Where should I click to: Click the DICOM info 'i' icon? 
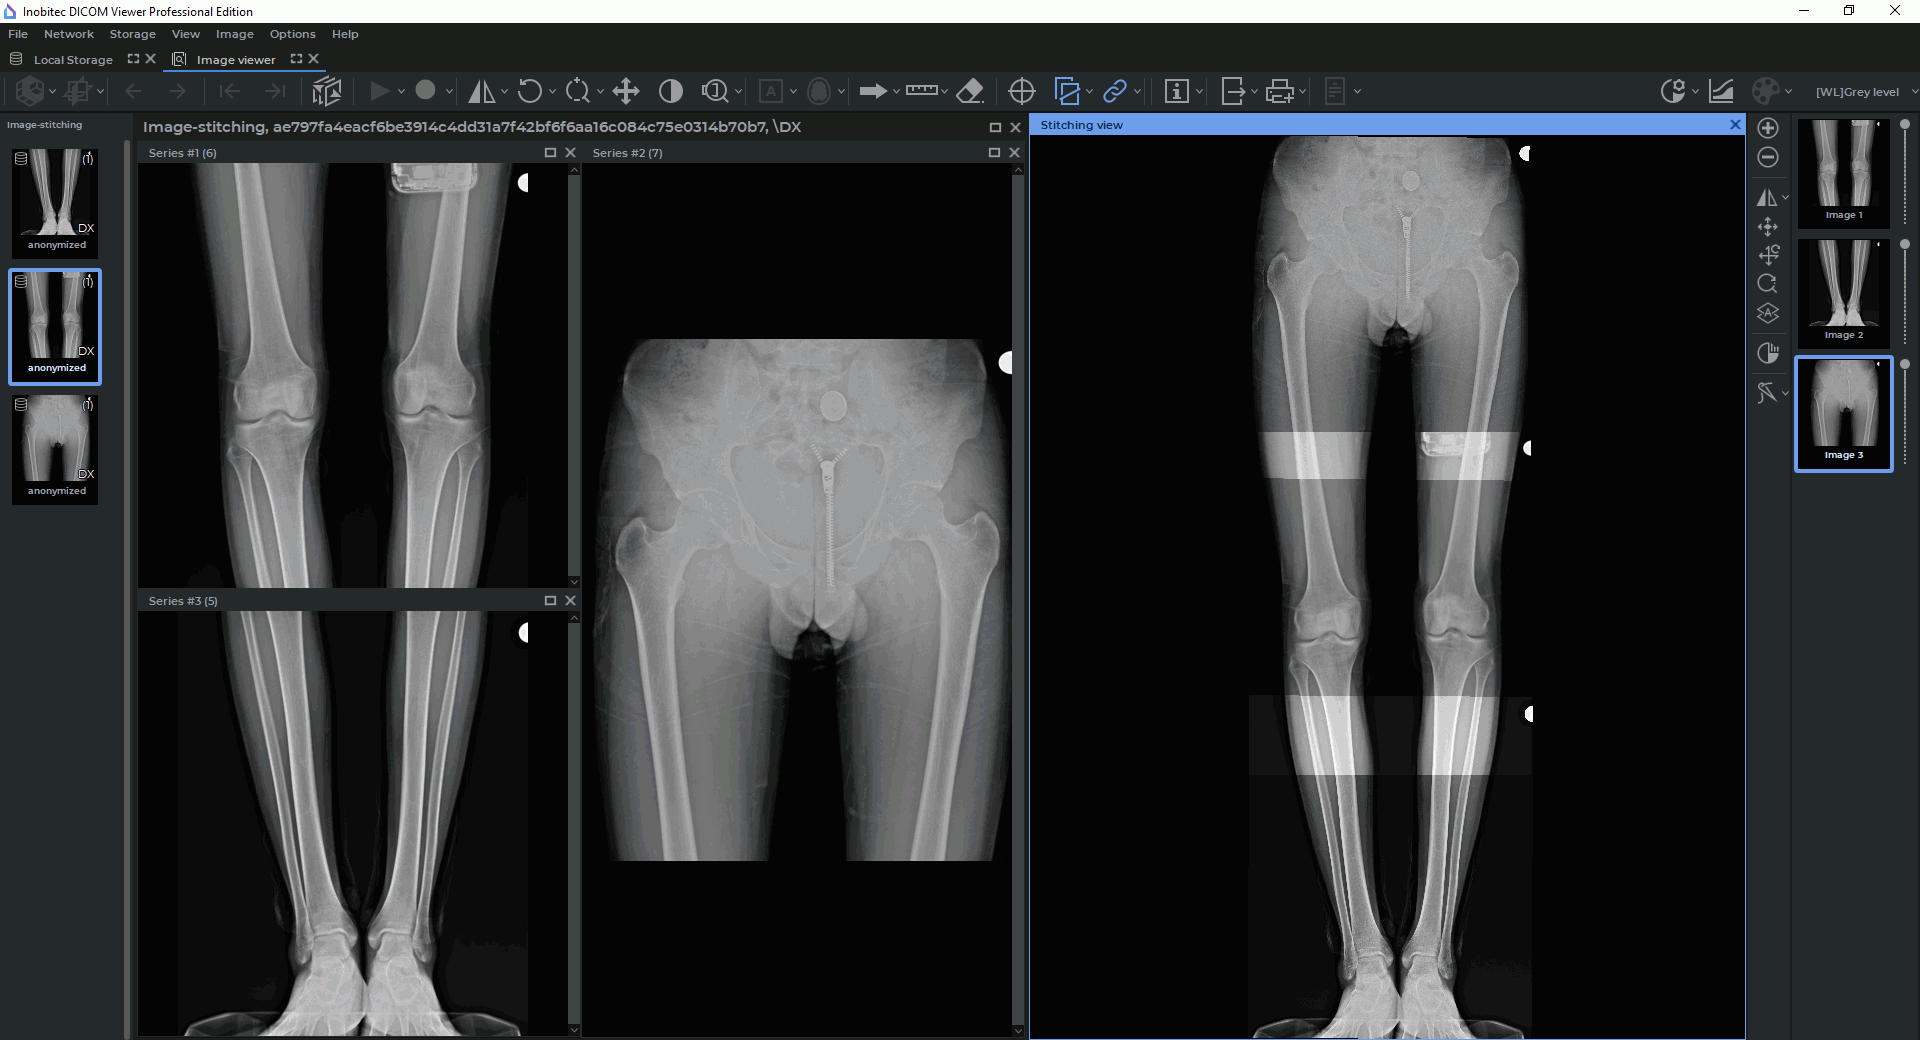point(1176,92)
